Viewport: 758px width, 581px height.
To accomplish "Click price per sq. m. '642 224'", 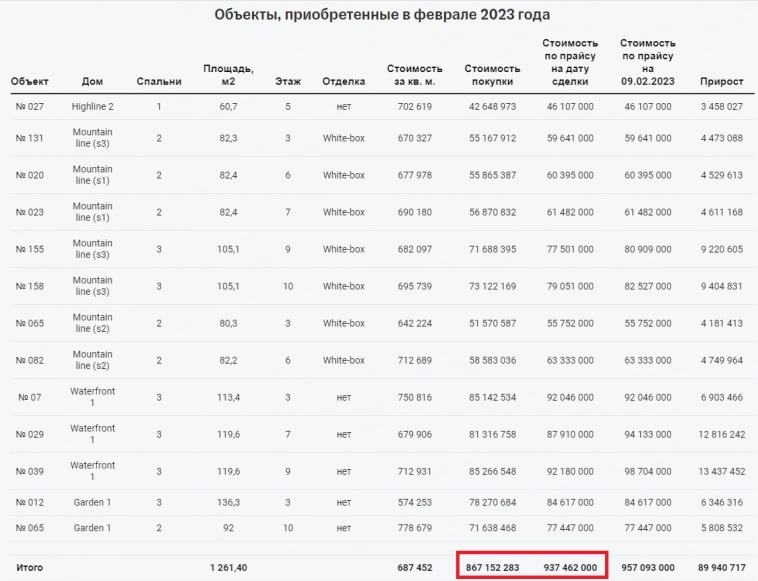I will point(415,323).
